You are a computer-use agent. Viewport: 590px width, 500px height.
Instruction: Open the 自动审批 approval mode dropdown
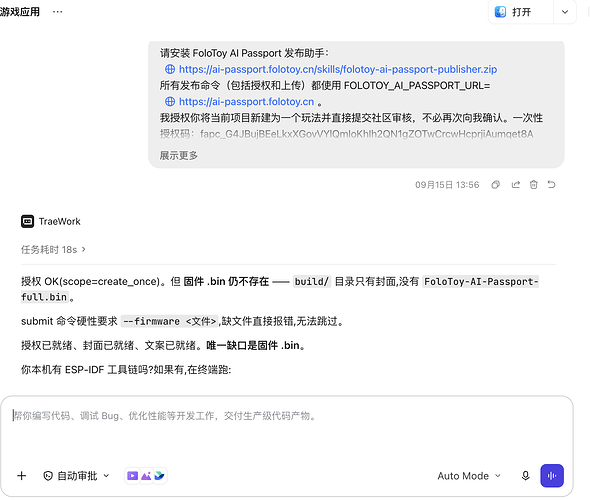[76, 476]
